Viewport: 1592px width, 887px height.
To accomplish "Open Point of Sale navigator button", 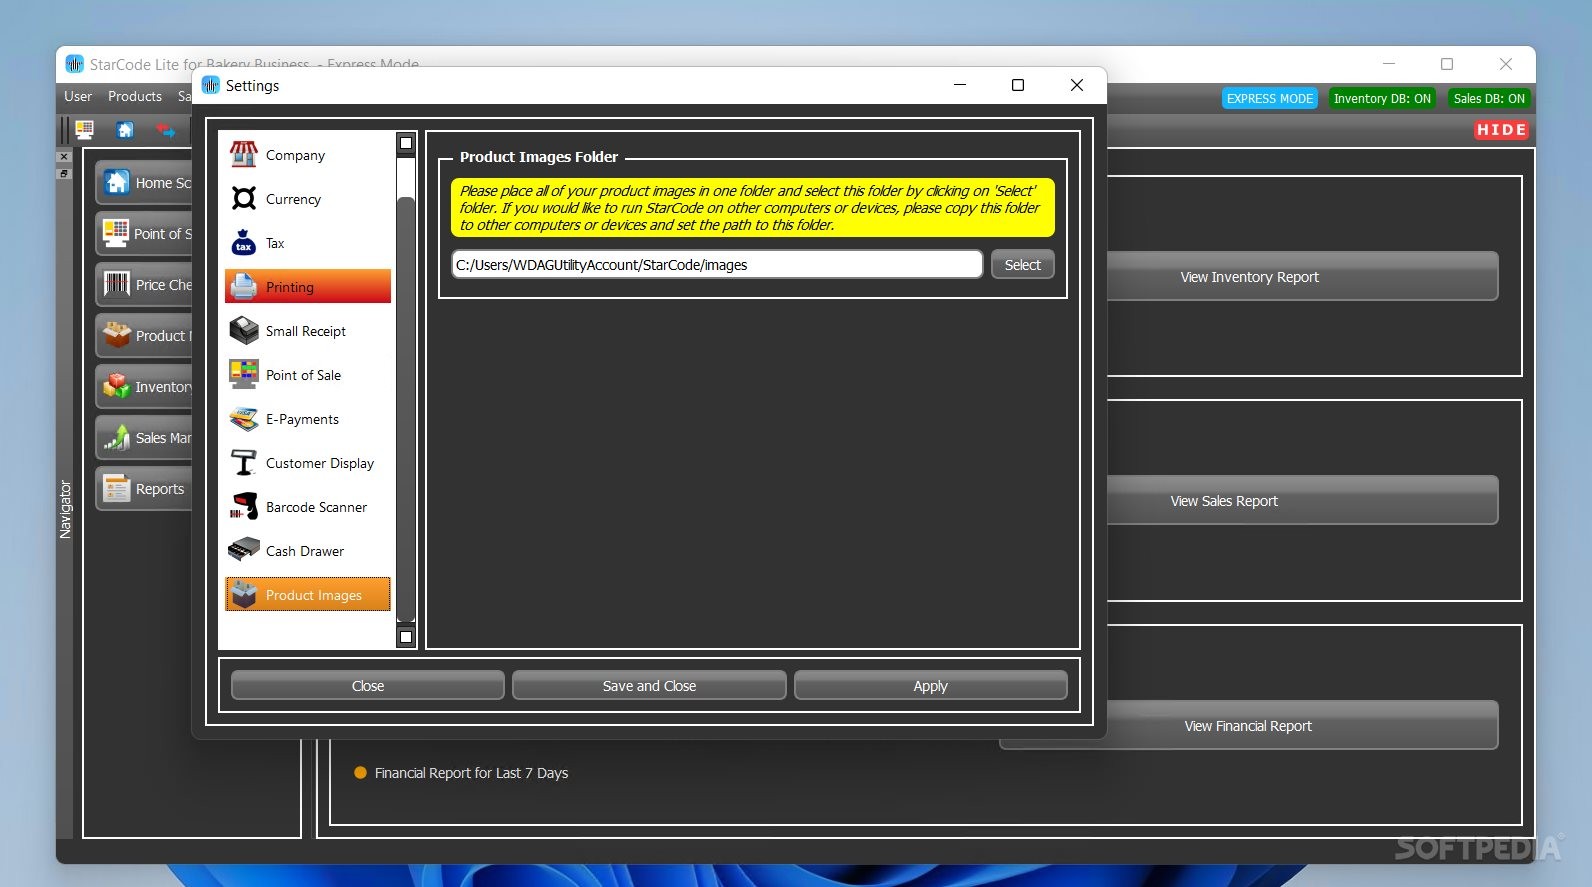I will (145, 234).
